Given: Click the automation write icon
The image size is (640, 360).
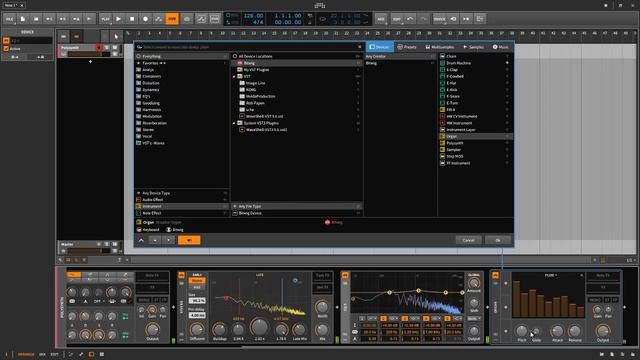Looking at the screenshot, I should tap(159, 19).
